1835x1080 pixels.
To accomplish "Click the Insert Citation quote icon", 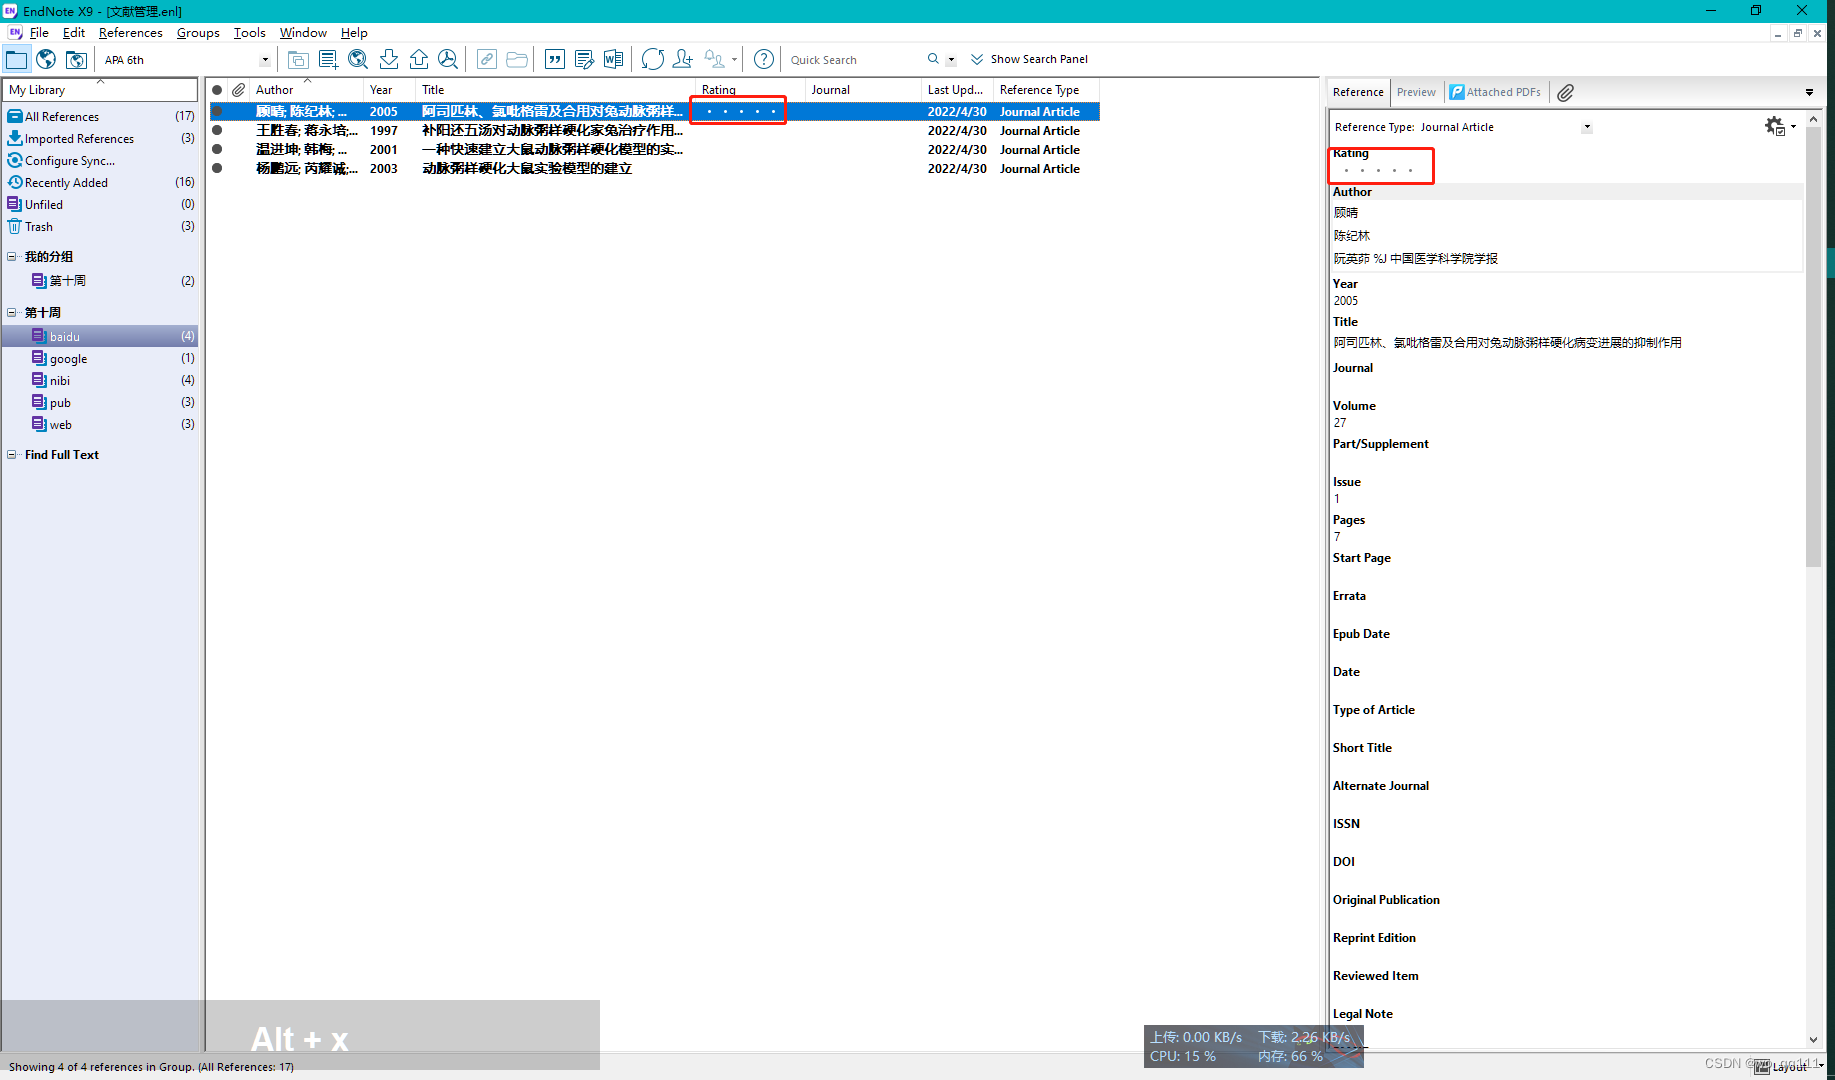I will click(555, 59).
